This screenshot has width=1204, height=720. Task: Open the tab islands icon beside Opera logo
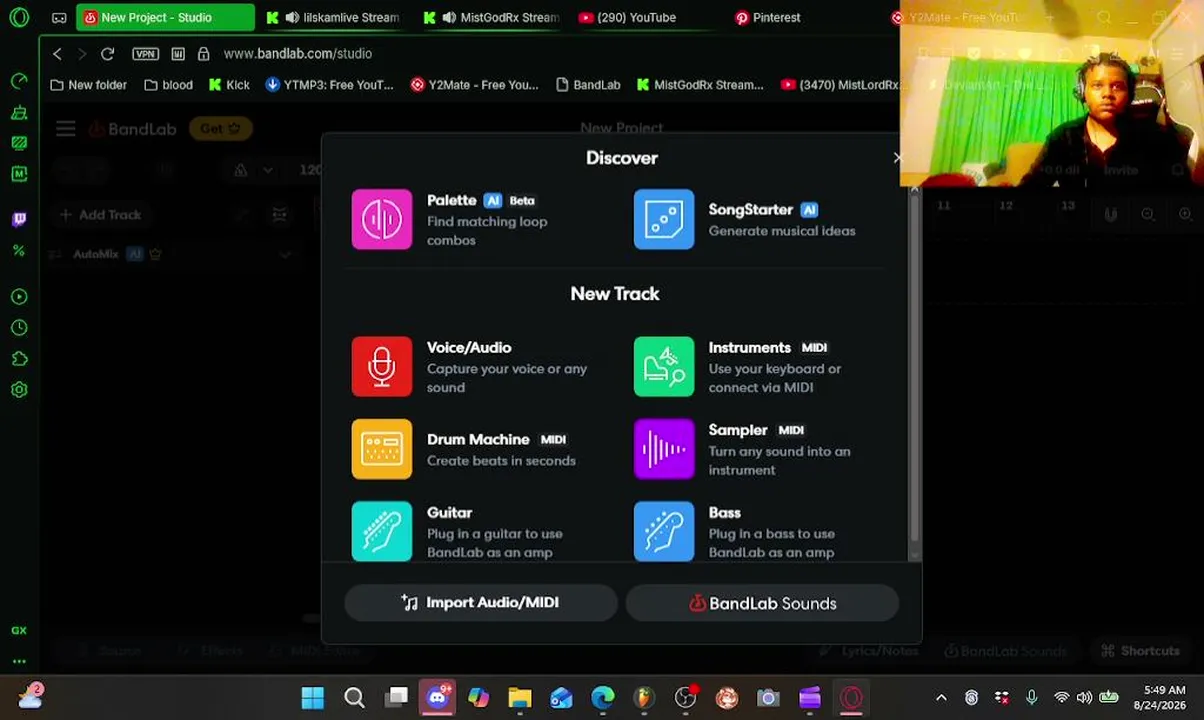[59, 17]
